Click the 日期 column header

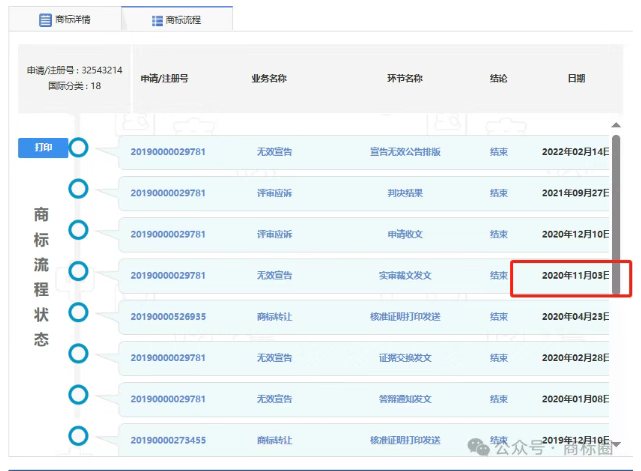coord(576,78)
